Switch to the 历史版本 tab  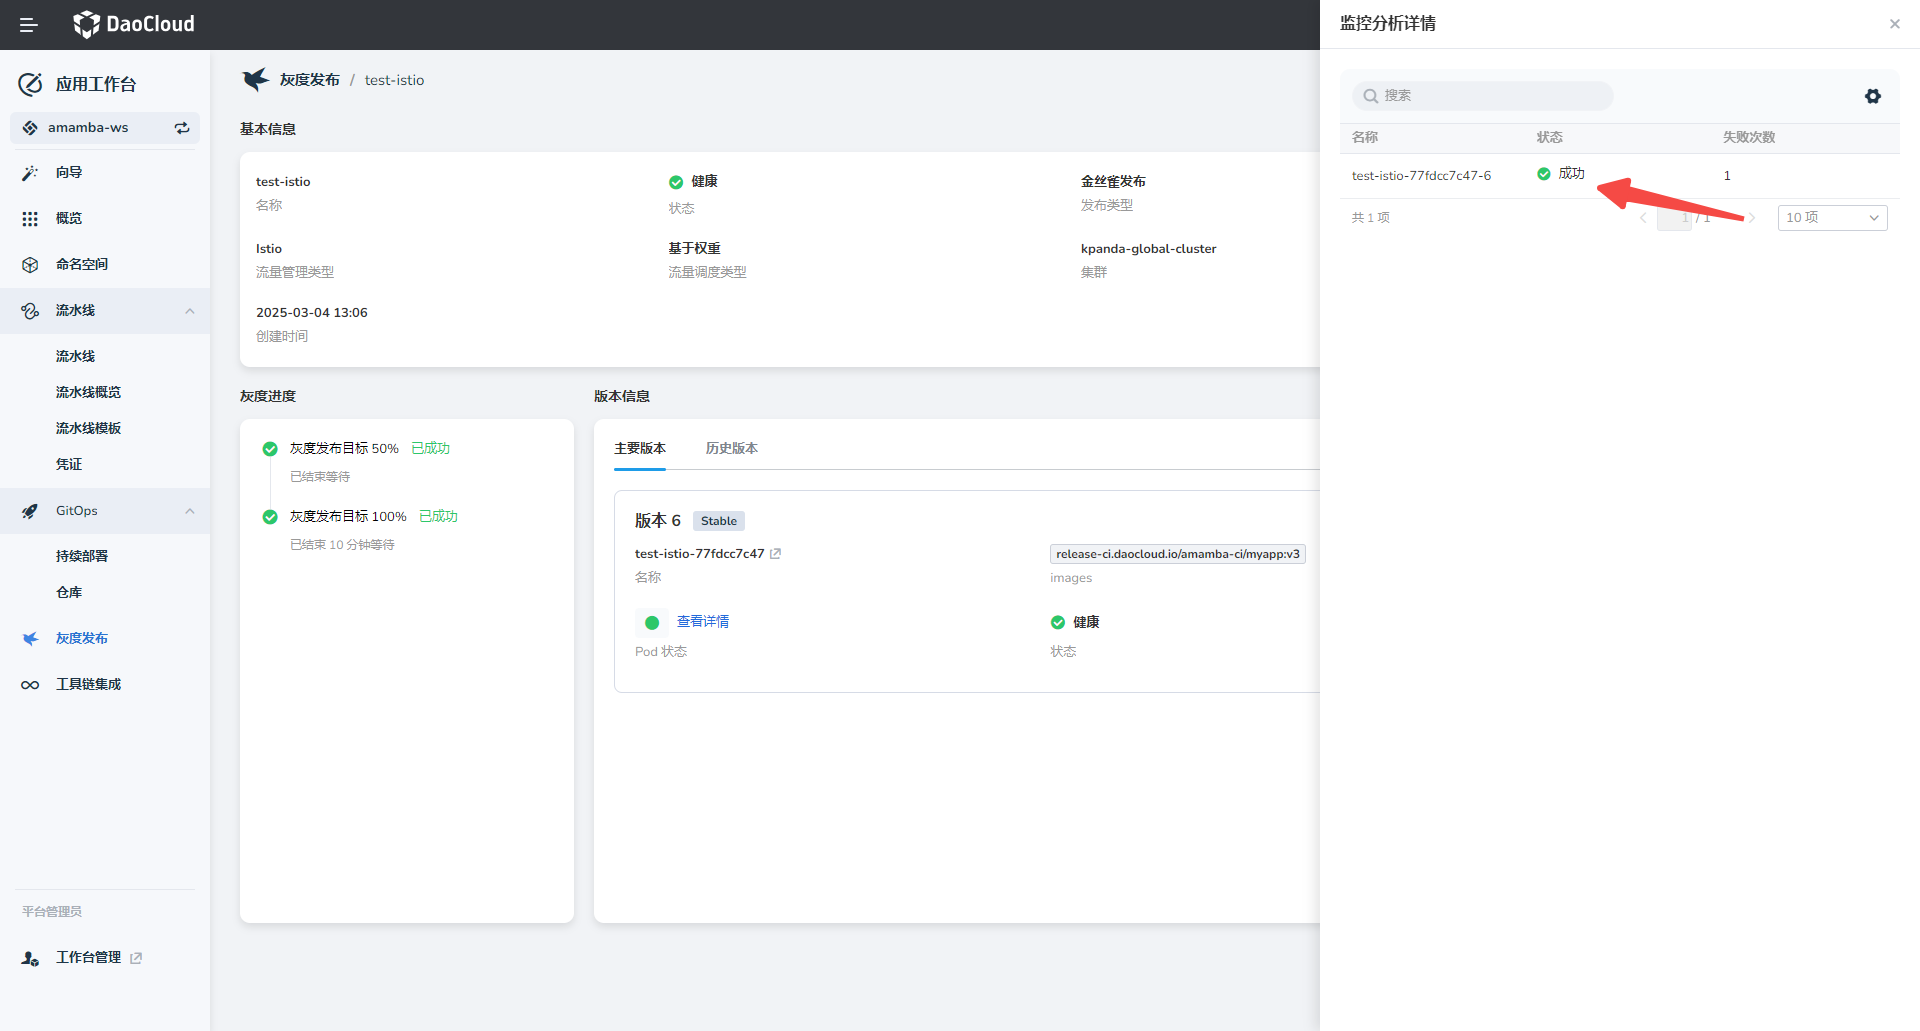pos(731,449)
